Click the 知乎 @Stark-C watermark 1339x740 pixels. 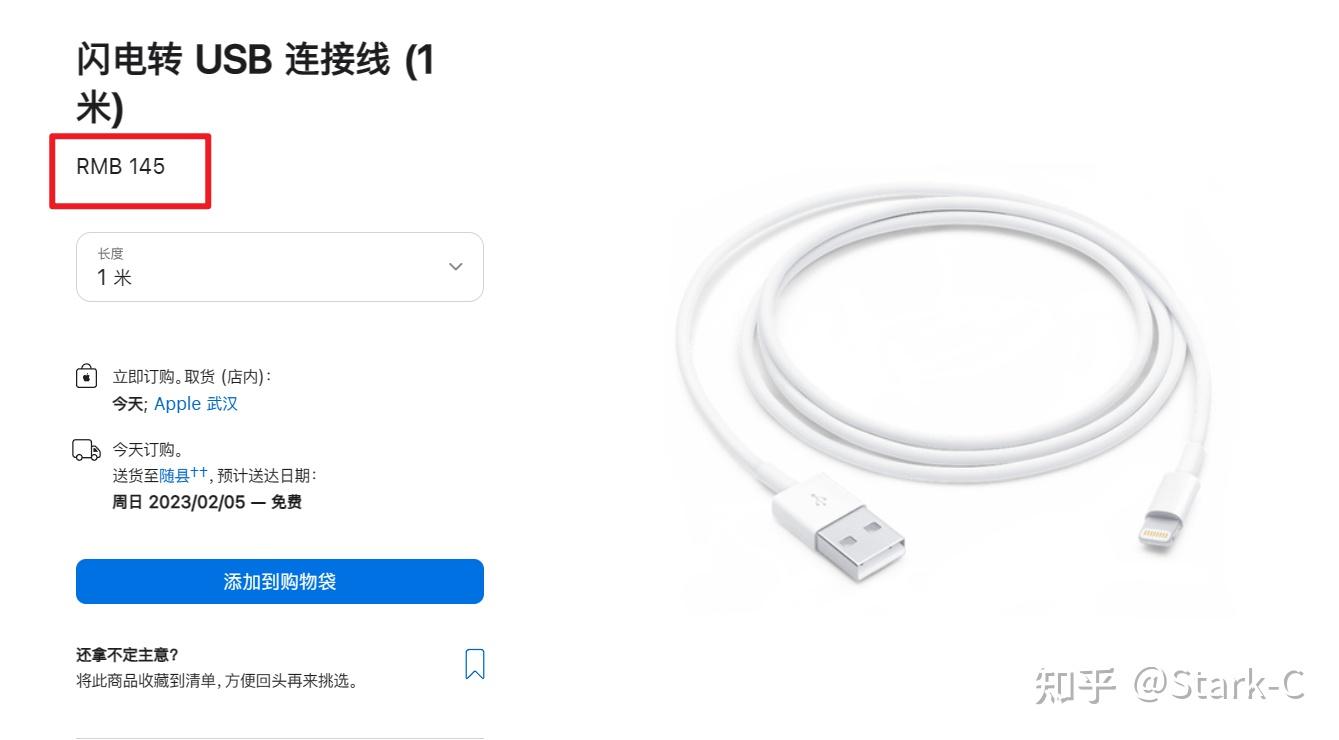[1170, 685]
